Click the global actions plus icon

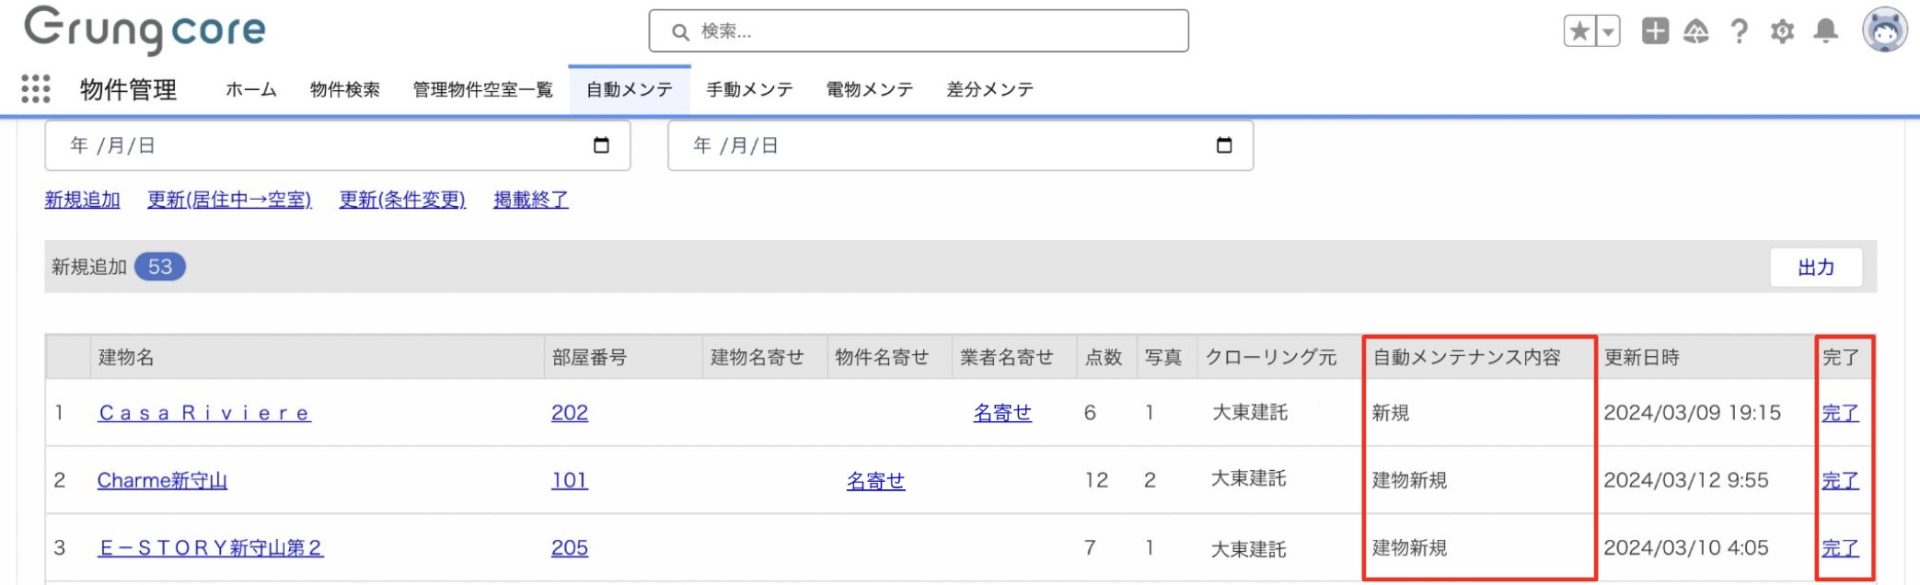tap(1655, 32)
